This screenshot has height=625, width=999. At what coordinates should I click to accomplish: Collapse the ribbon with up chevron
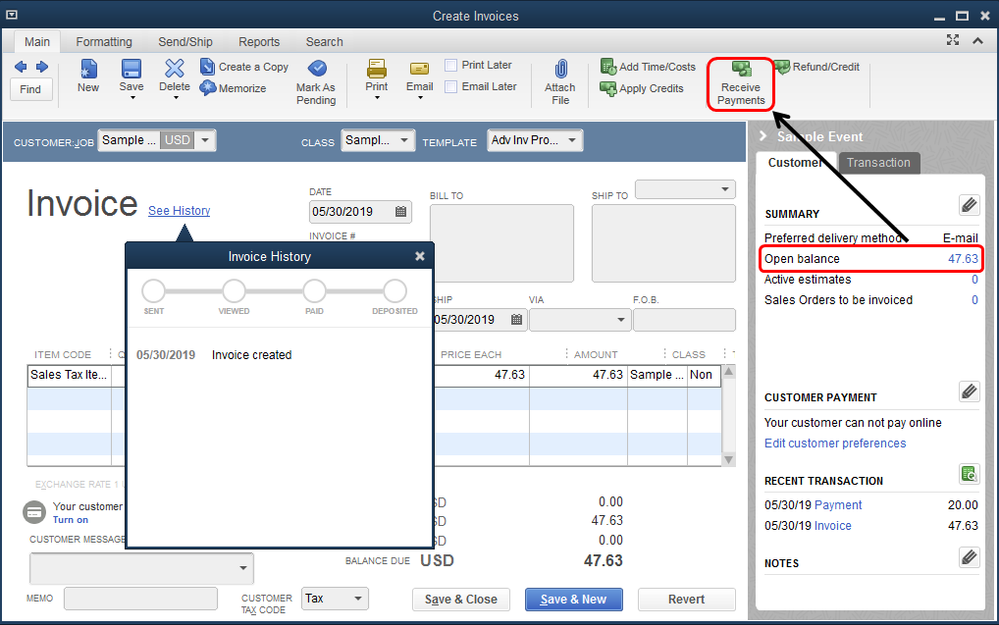978,41
